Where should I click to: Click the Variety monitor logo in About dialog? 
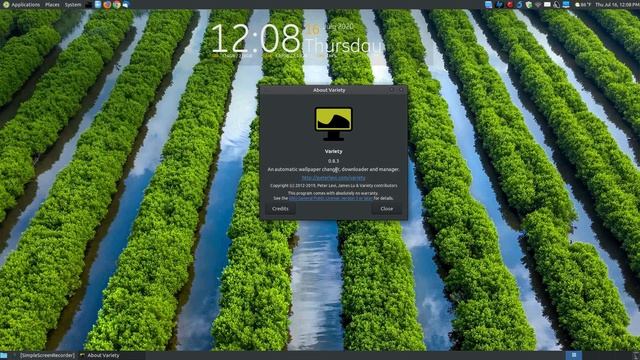pos(333,124)
